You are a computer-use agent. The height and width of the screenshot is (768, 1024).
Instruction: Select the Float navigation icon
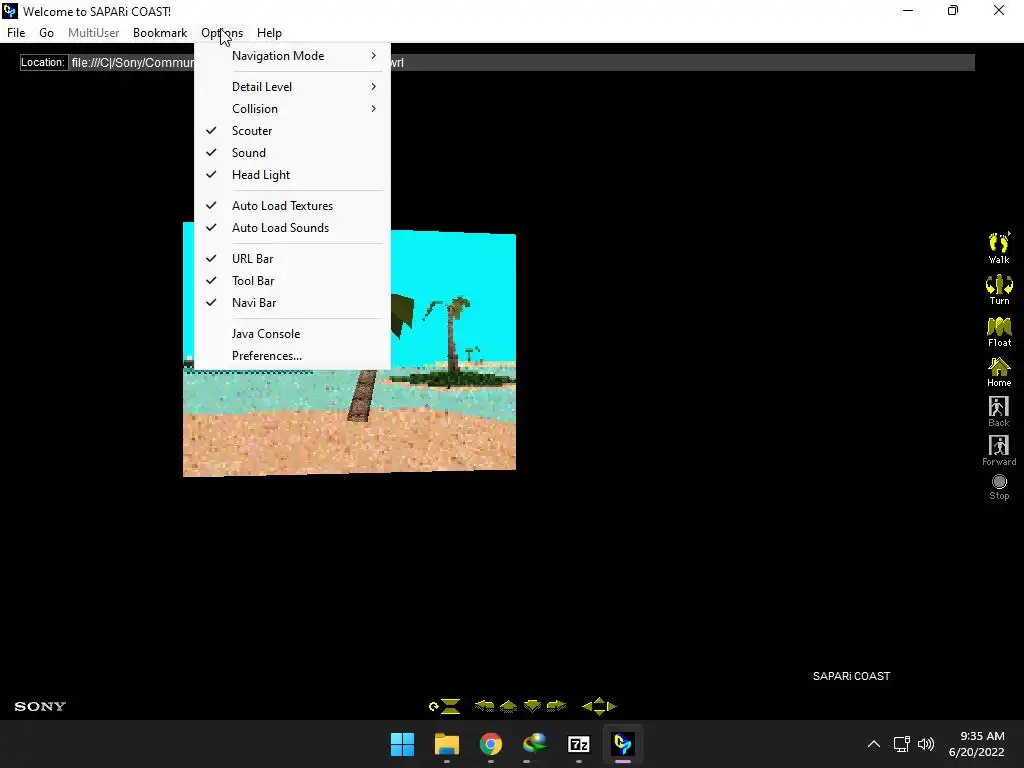999,332
